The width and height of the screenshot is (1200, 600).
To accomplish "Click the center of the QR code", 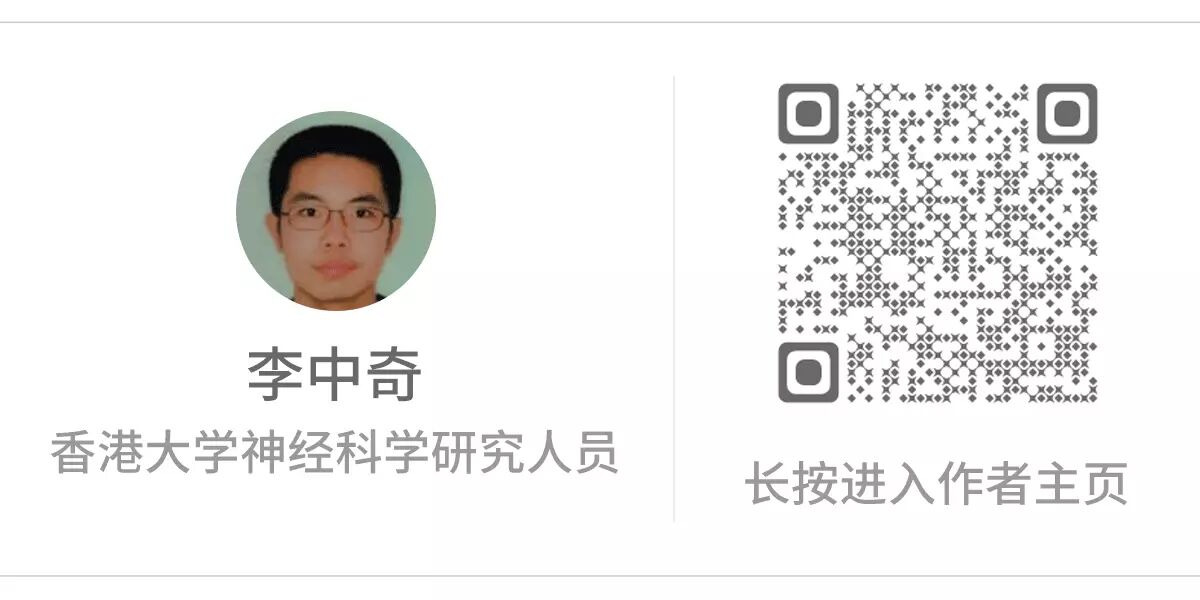I will 938,243.
